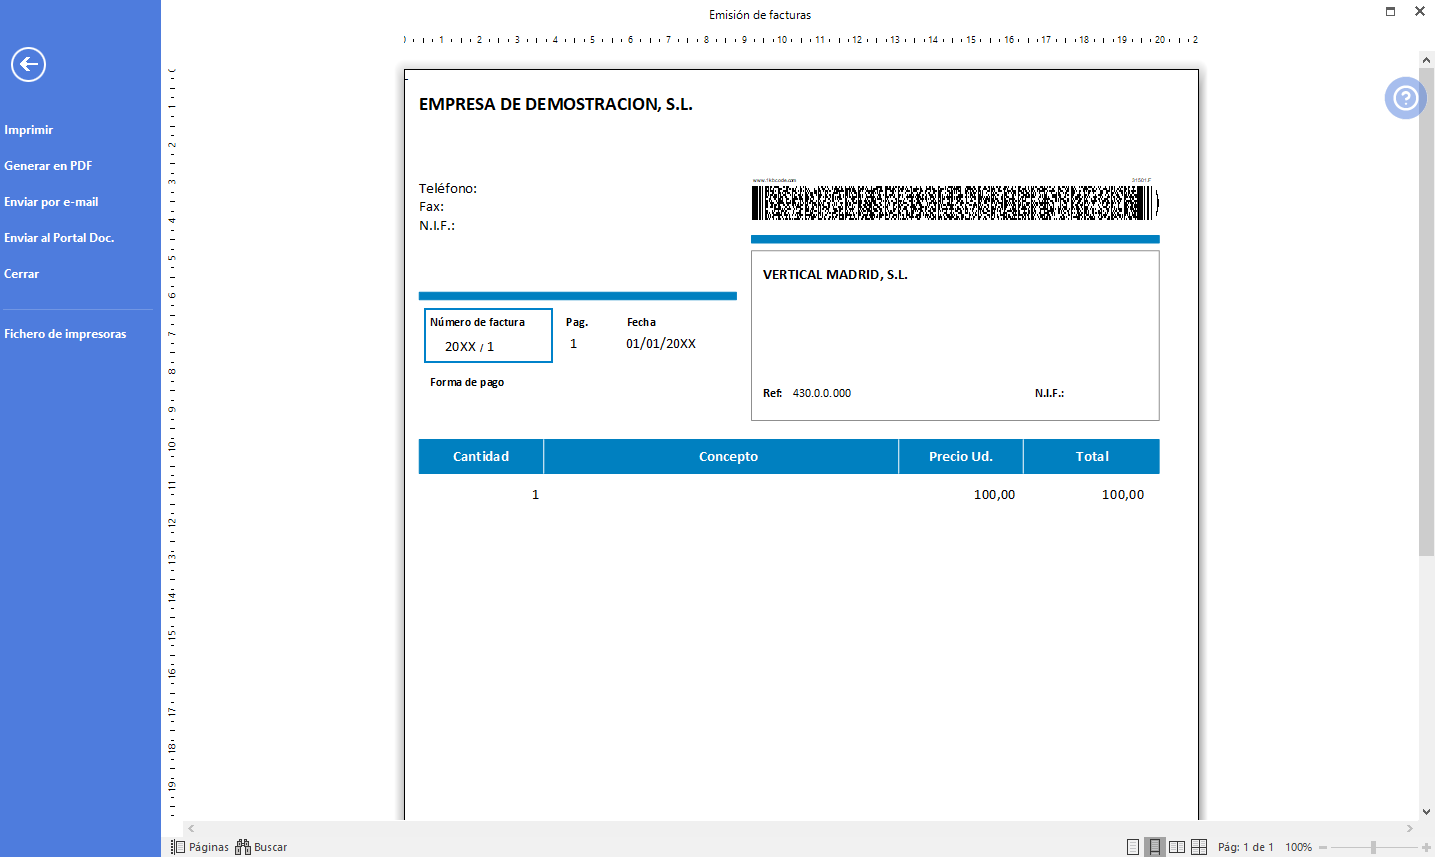Open the Páginas panel in status bar

[199, 847]
